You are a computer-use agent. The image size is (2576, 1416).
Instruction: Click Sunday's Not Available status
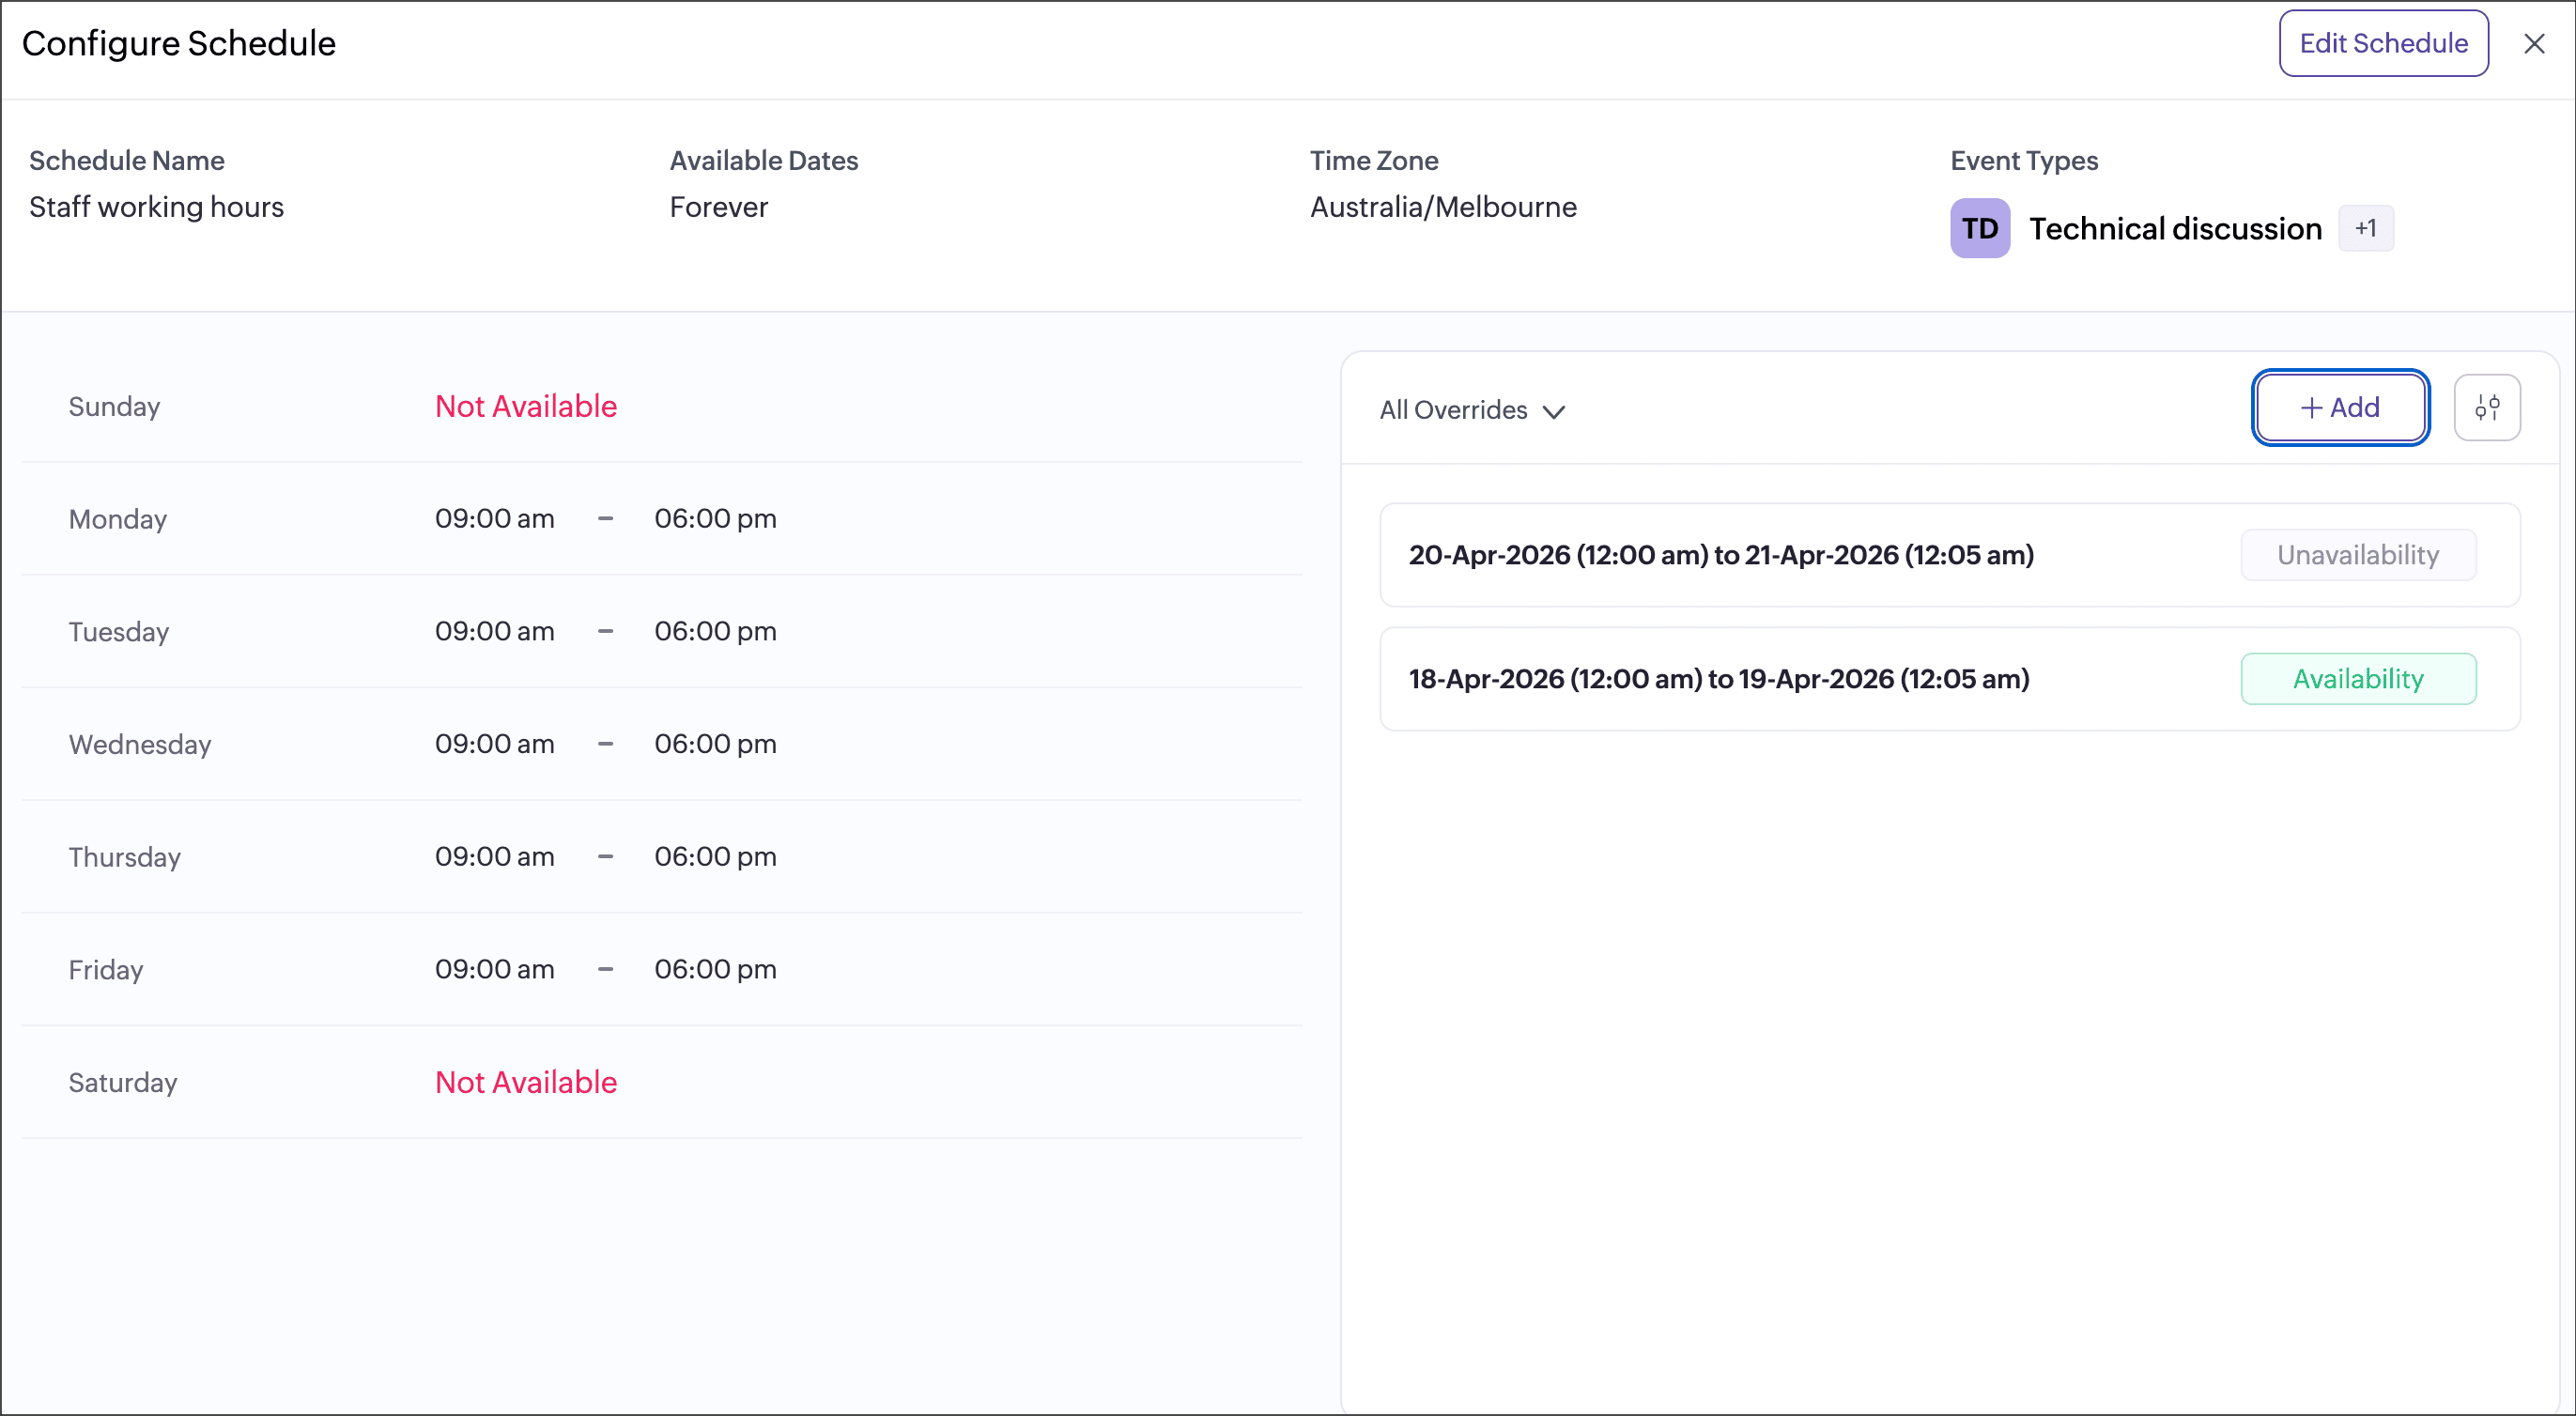[x=526, y=406]
